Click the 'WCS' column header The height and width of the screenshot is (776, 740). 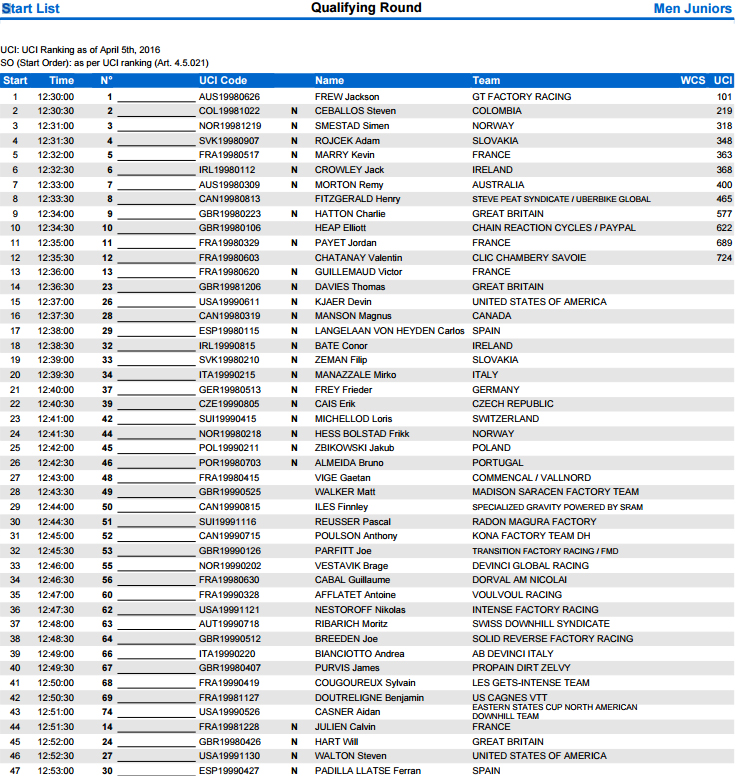[692, 80]
